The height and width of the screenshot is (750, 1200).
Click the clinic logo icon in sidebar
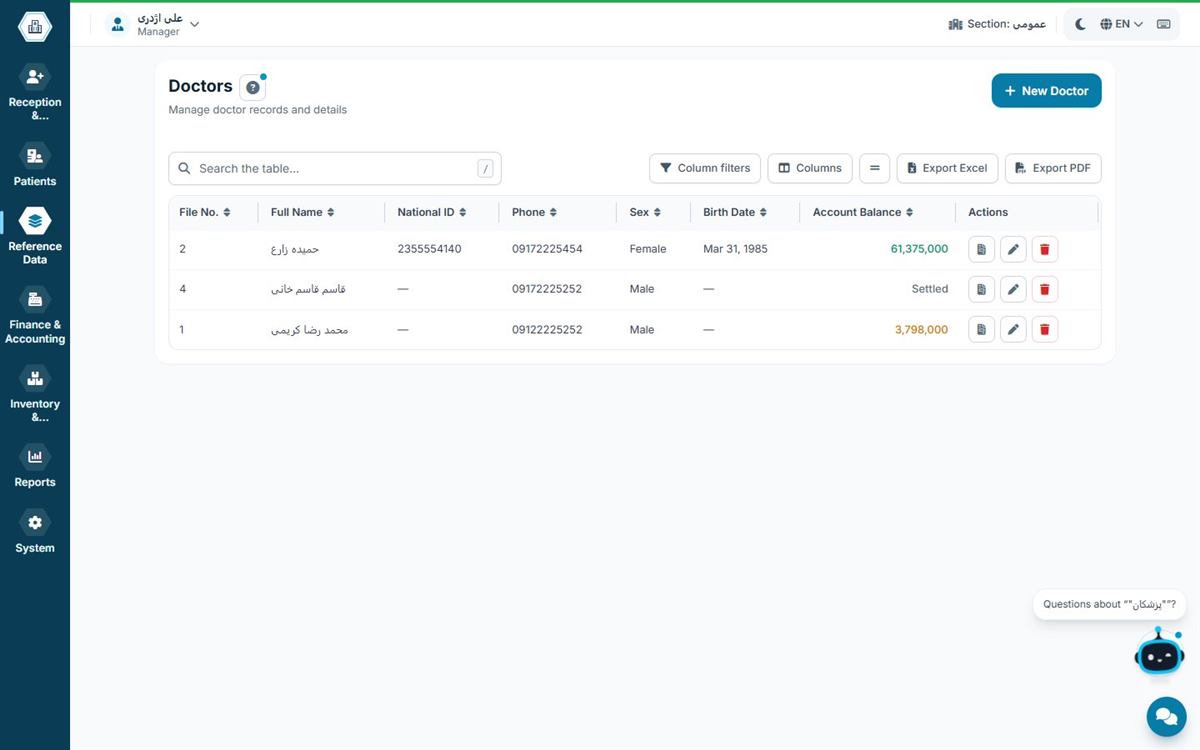(35, 27)
